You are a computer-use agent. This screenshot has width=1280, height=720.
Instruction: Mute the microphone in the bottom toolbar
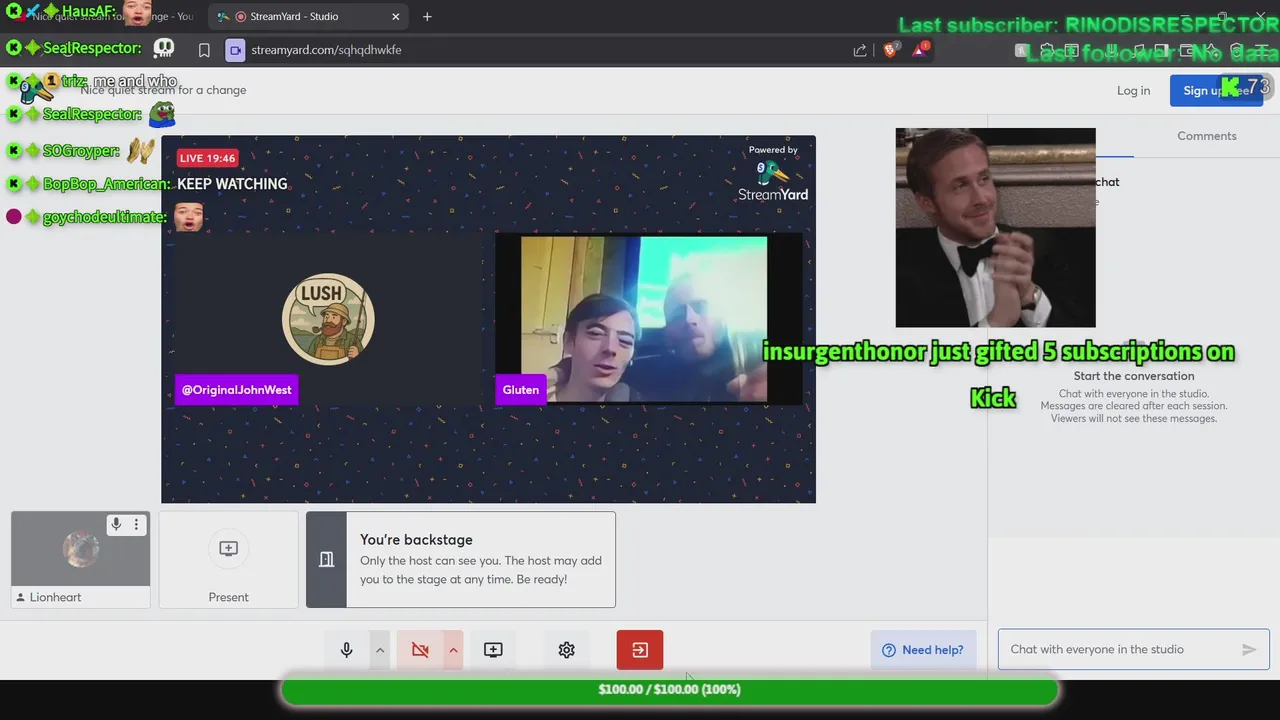[x=347, y=650]
